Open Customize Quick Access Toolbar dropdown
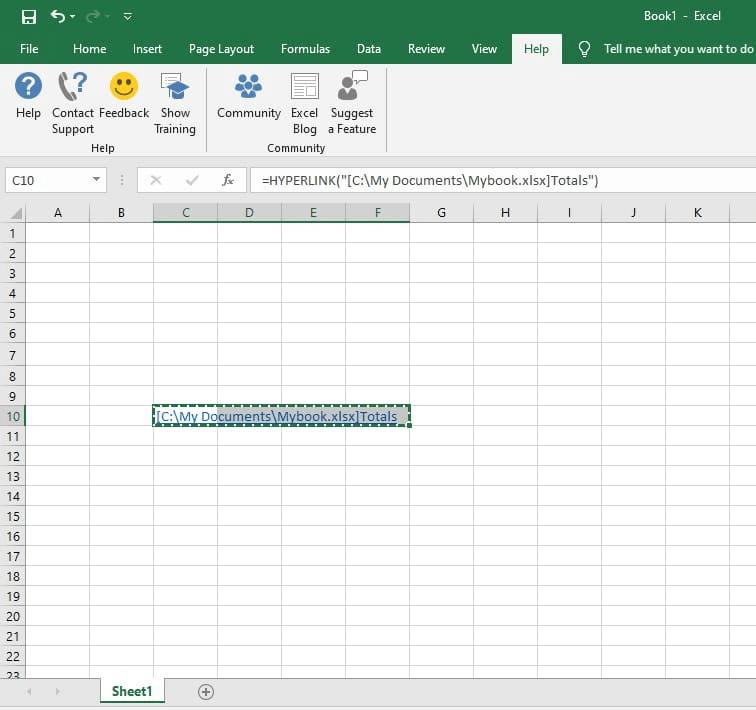This screenshot has height=710, width=756. coord(127,17)
